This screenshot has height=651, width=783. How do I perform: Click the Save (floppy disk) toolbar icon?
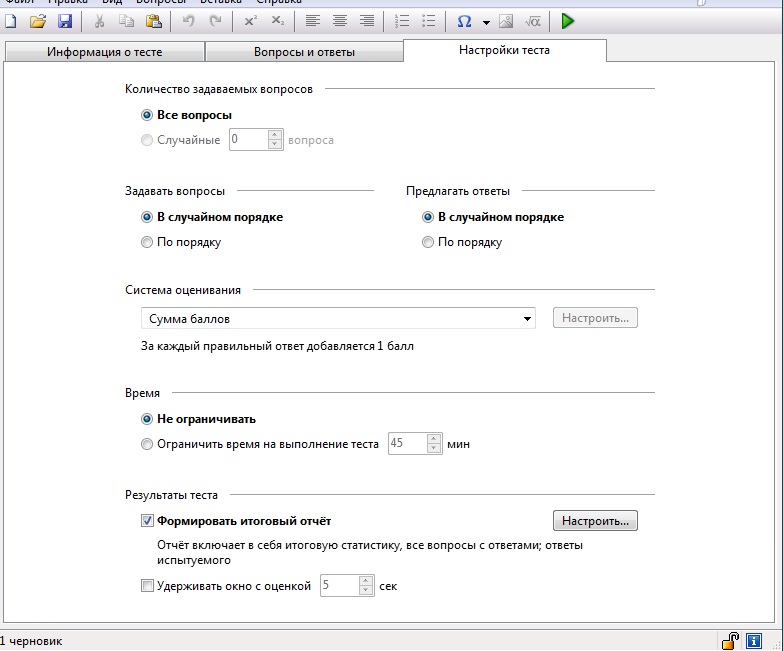click(65, 21)
